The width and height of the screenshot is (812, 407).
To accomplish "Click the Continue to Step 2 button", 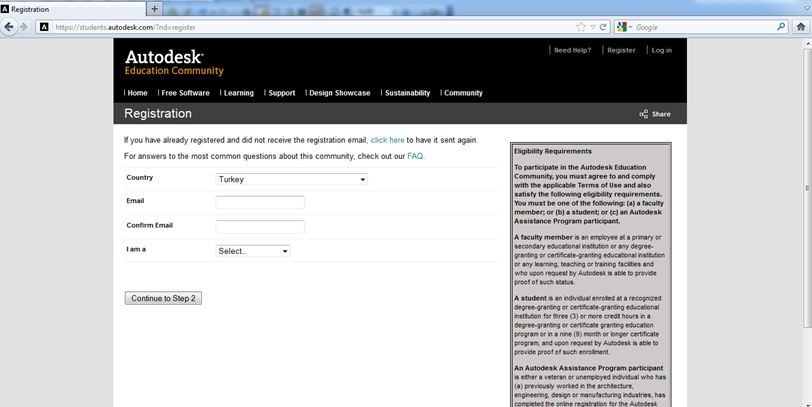I will 163,298.
